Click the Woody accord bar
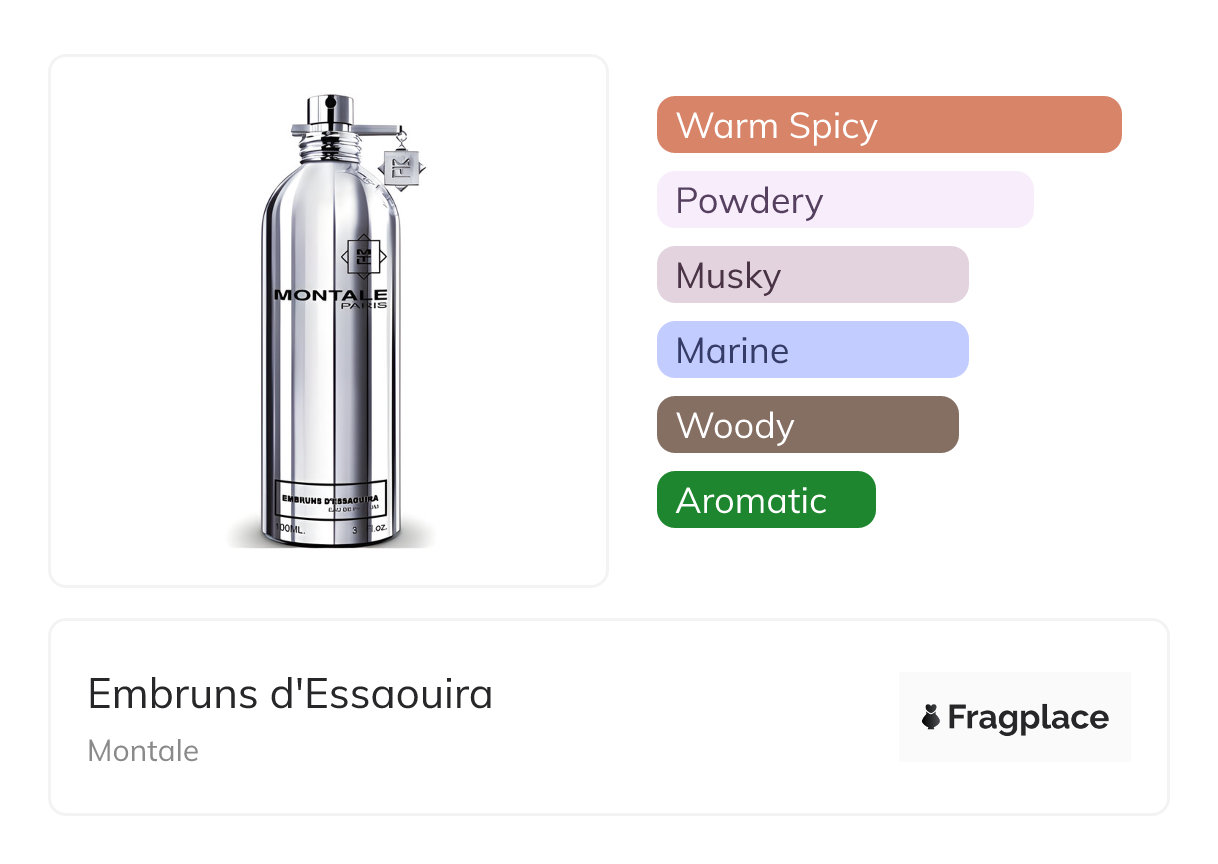The width and height of the screenshot is (1218, 864). point(808,425)
